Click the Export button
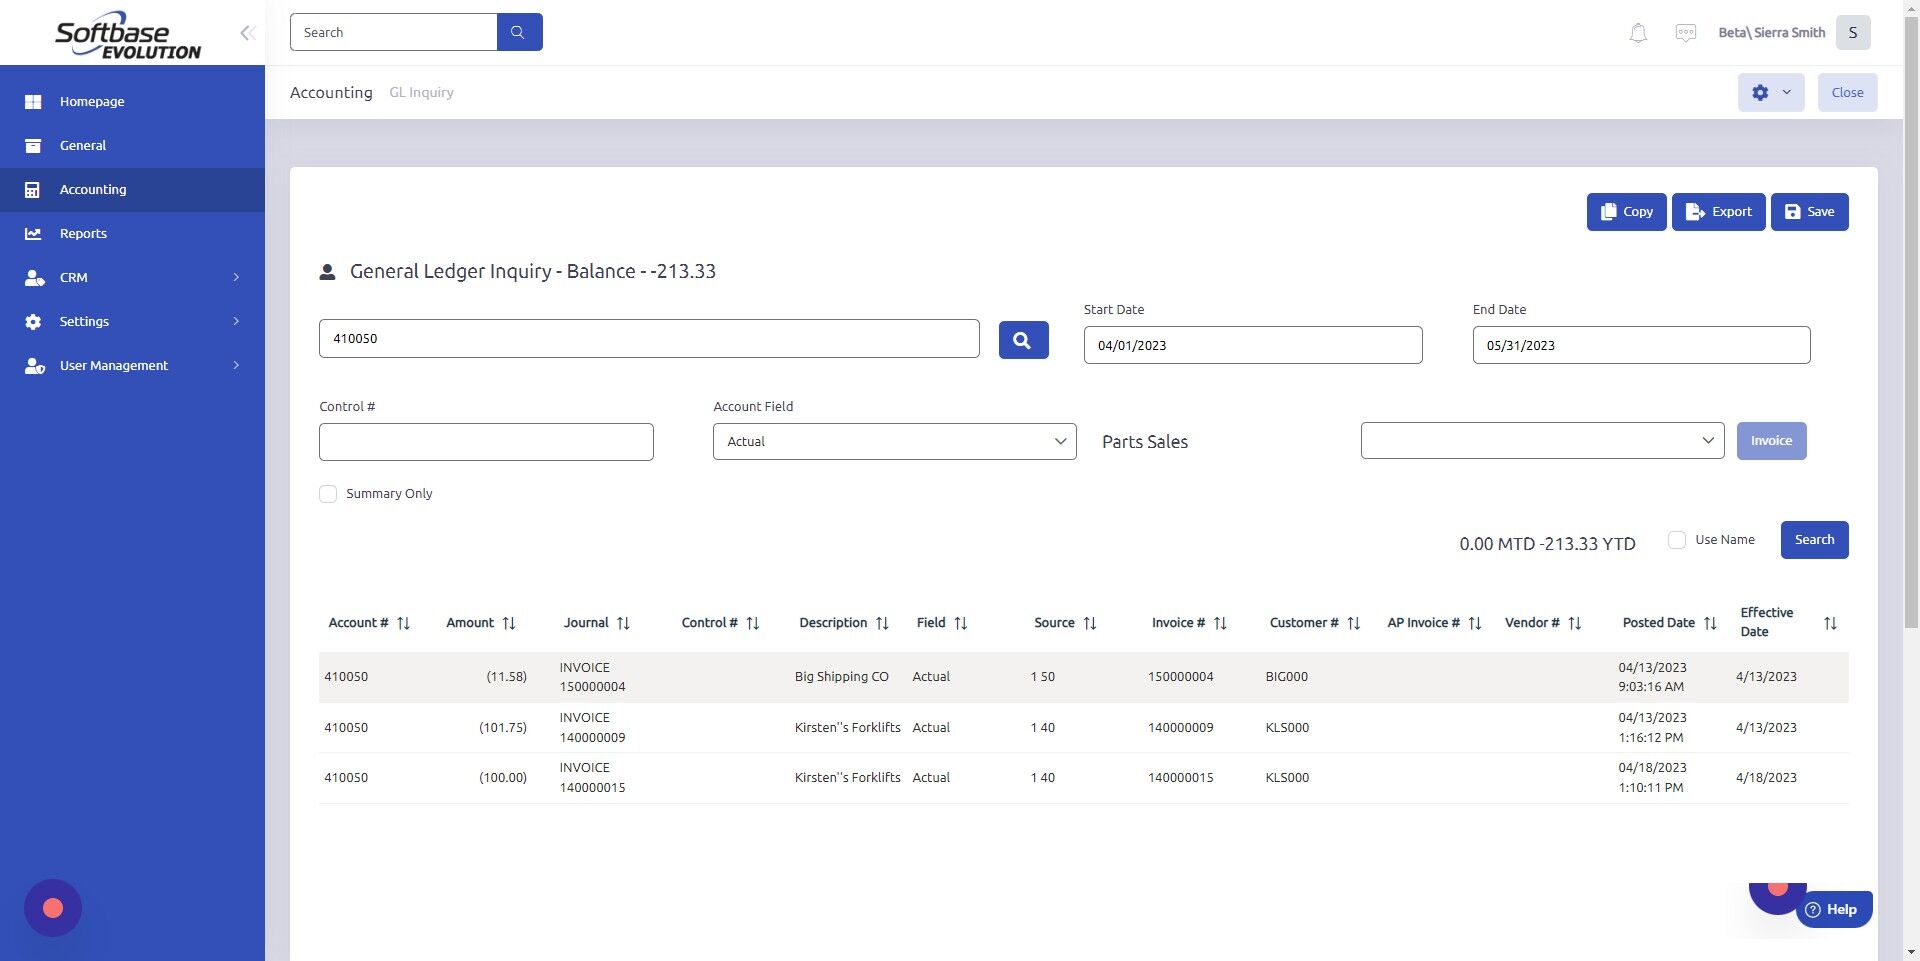The height and width of the screenshot is (961, 1920). pyautogui.click(x=1718, y=212)
